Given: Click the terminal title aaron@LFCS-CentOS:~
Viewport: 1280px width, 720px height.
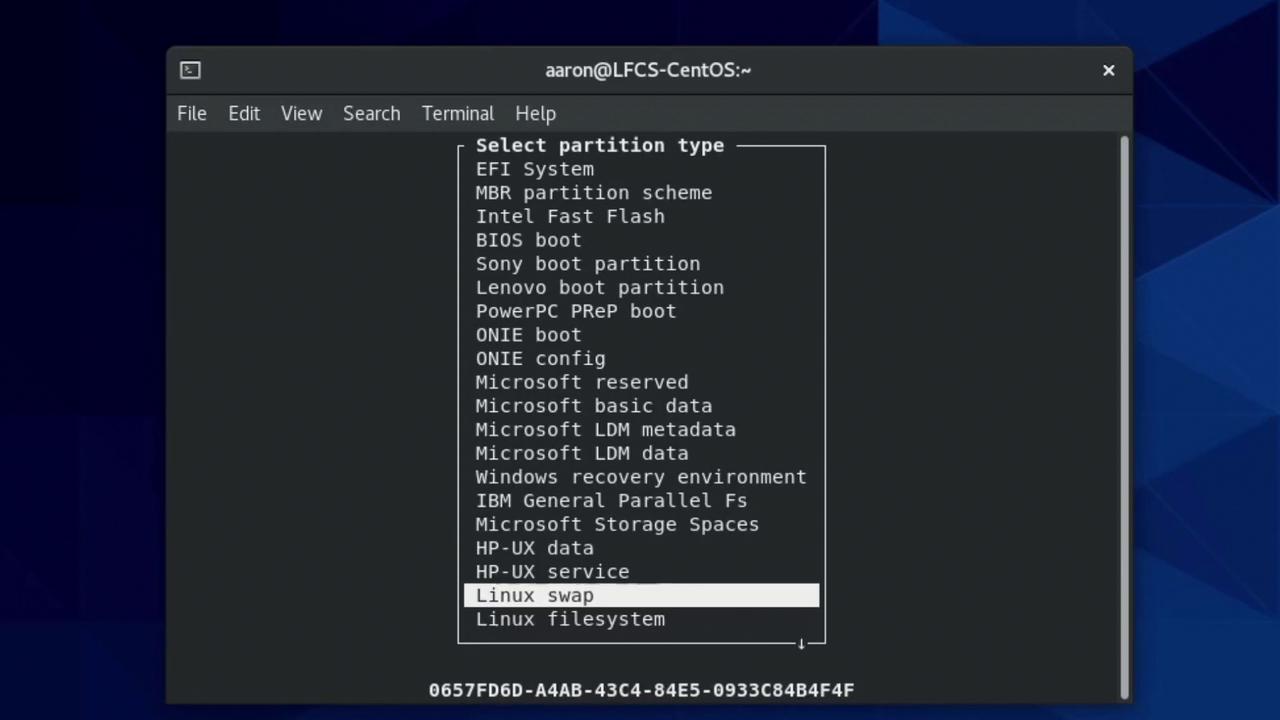Looking at the screenshot, I should (648, 70).
